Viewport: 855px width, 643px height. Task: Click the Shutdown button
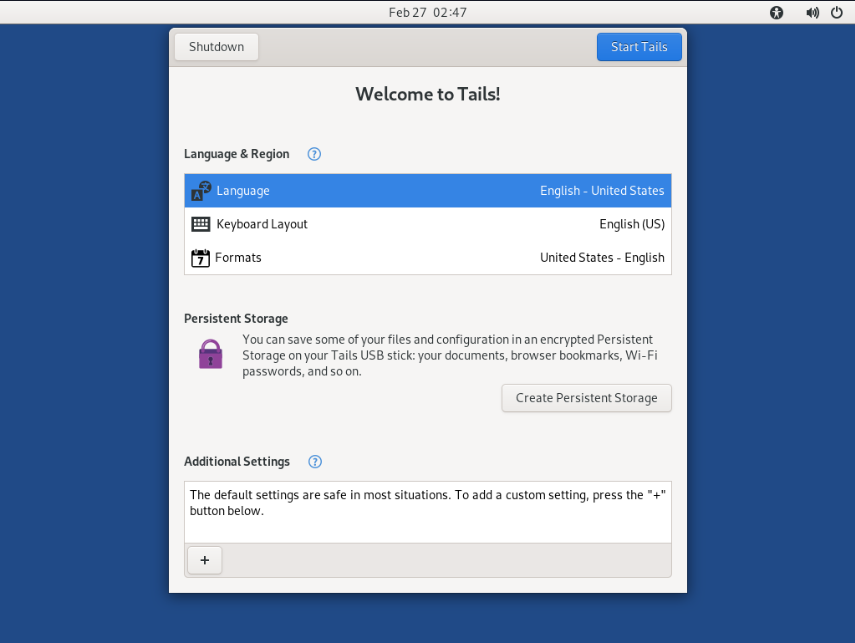pyautogui.click(x=216, y=47)
